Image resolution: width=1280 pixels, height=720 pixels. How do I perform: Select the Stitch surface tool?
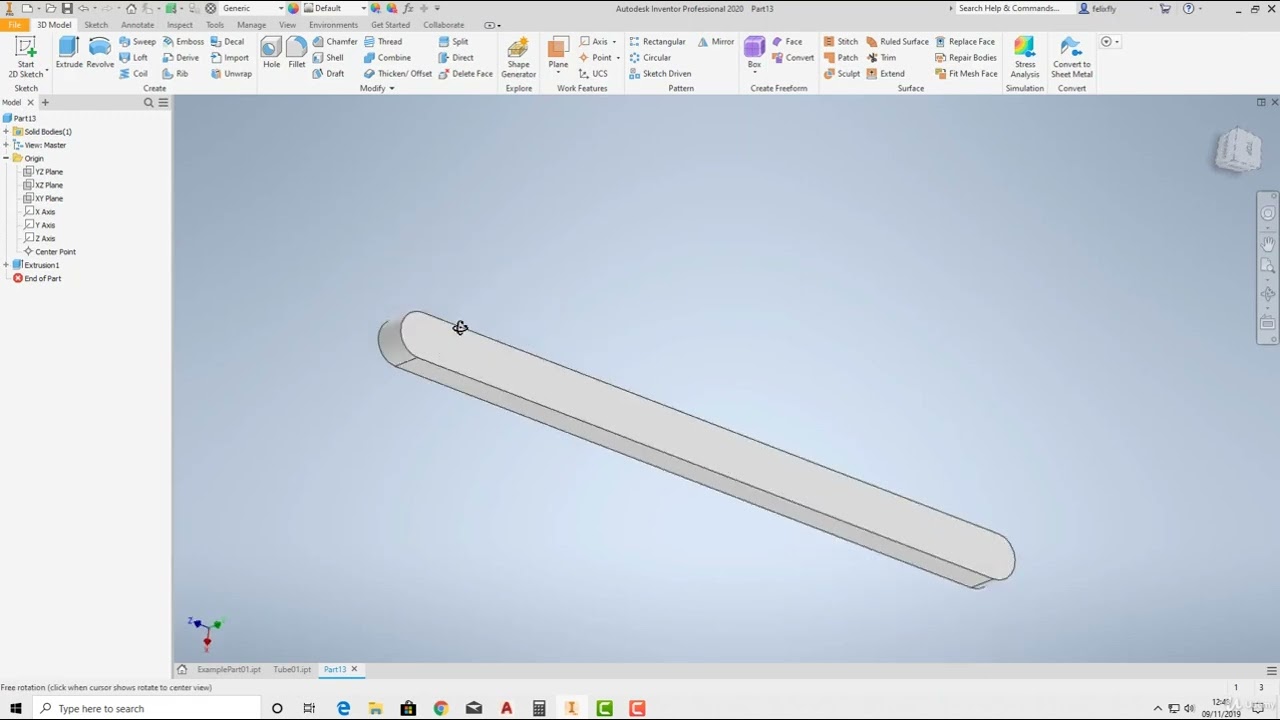pyautogui.click(x=841, y=42)
